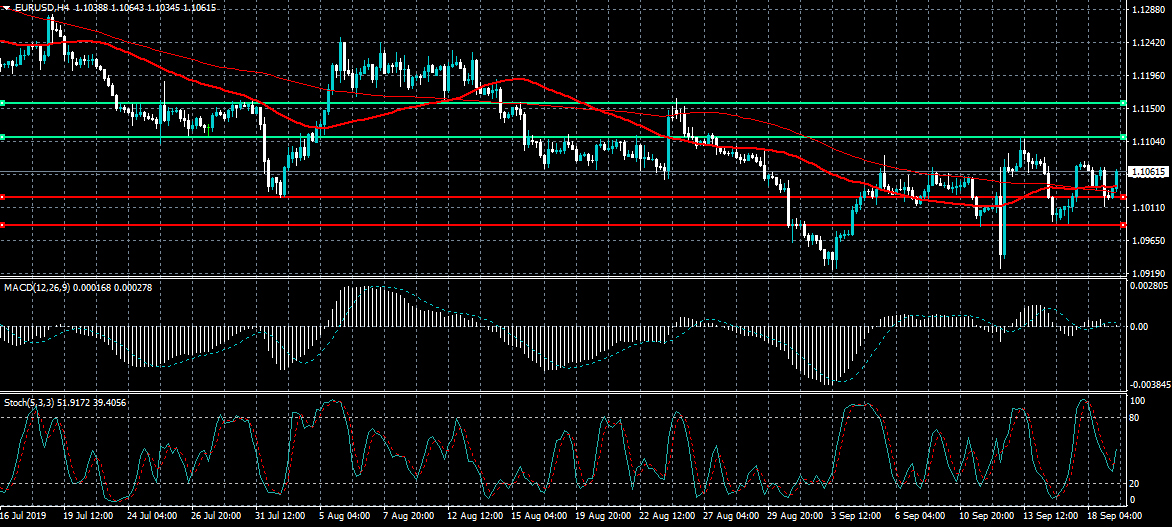This screenshot has height=527, width=1172.
Task: Click the lower green line's right handle
Action: (x=1124, y=137)
